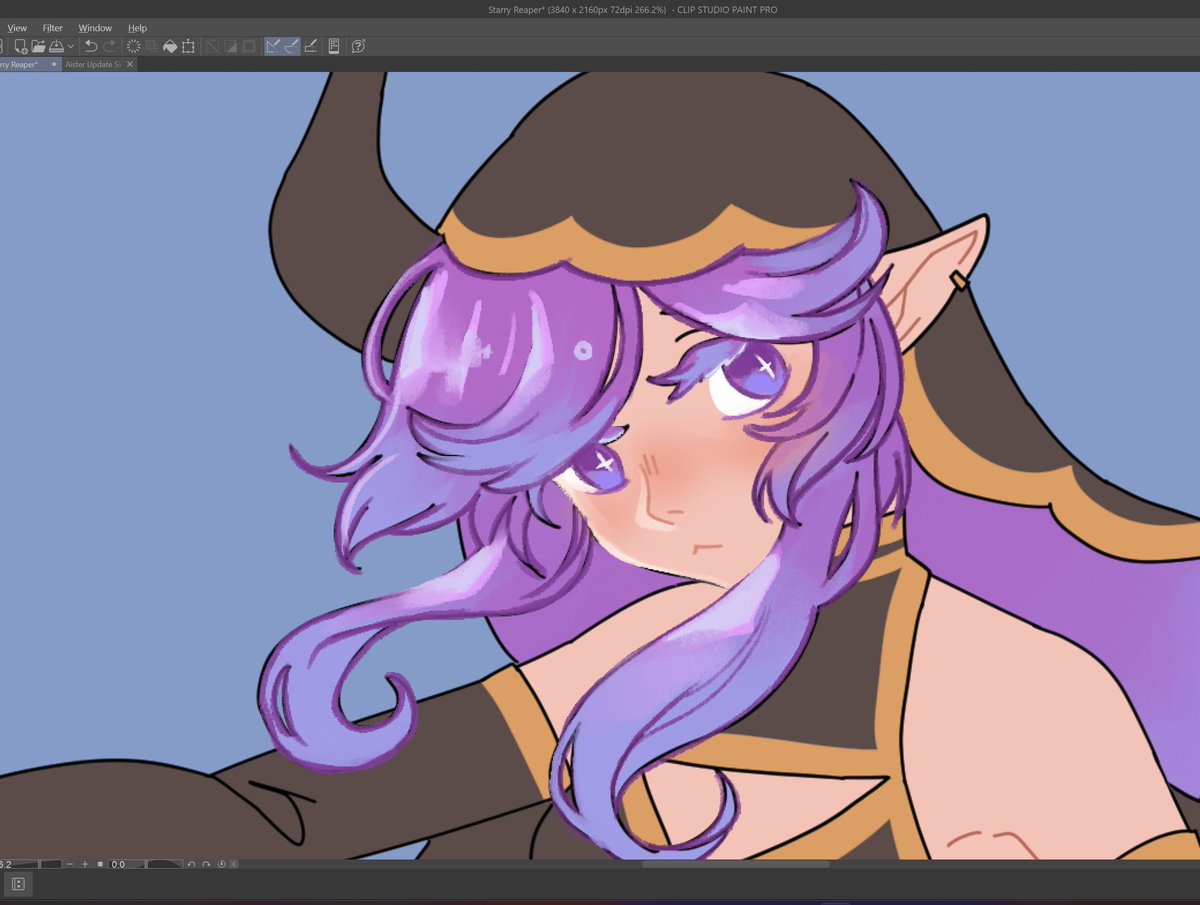Switch to the Aister Update canvas tab

coord(93,64)
